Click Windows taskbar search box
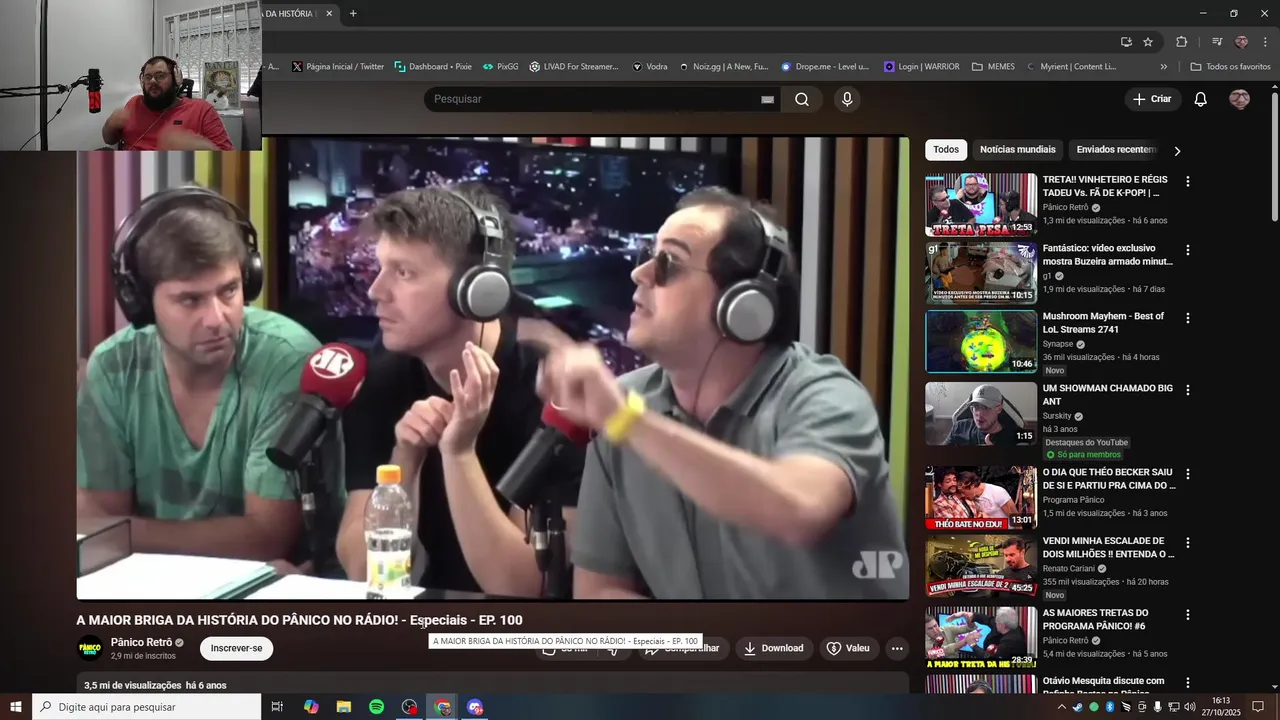 click(x=147, y=707)
